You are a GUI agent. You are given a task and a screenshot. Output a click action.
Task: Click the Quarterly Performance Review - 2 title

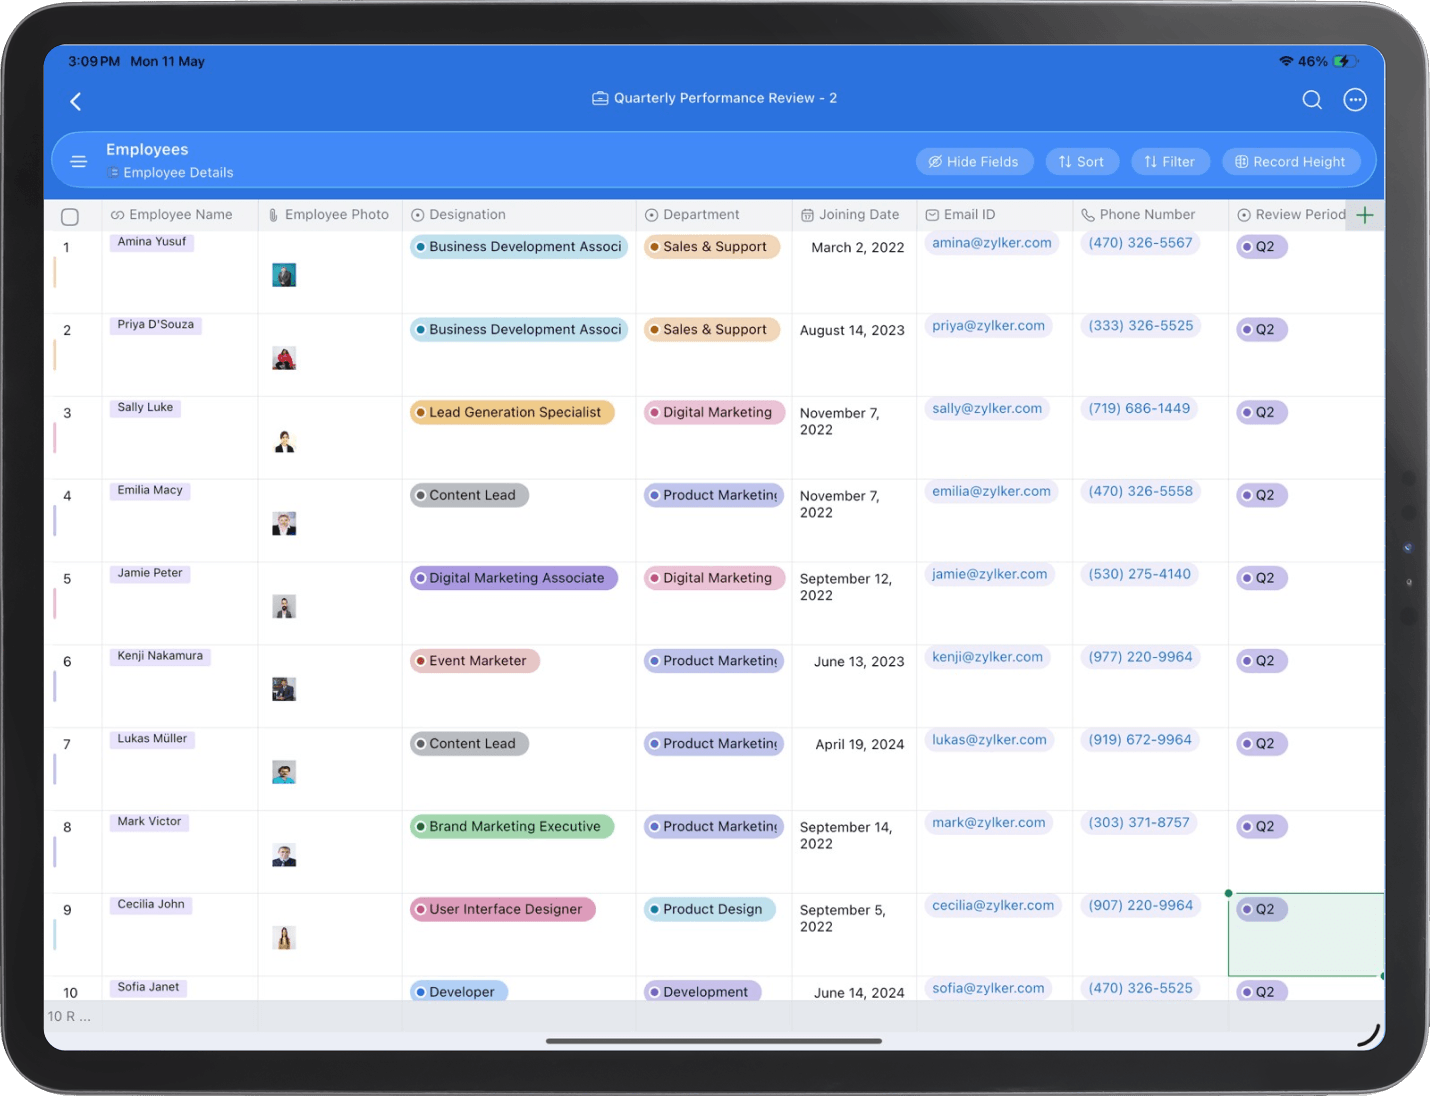coord(725,99)
